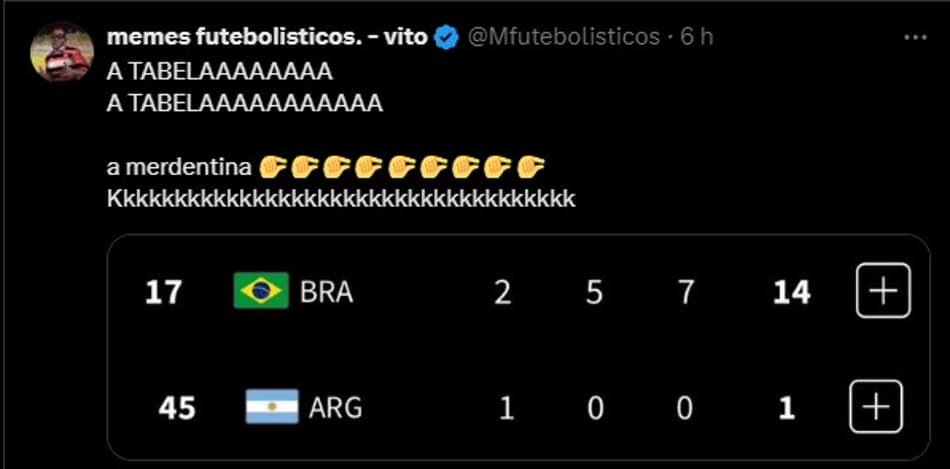Click Argentina's total medal count 1
950x469 pixels.
pos(786,409)
